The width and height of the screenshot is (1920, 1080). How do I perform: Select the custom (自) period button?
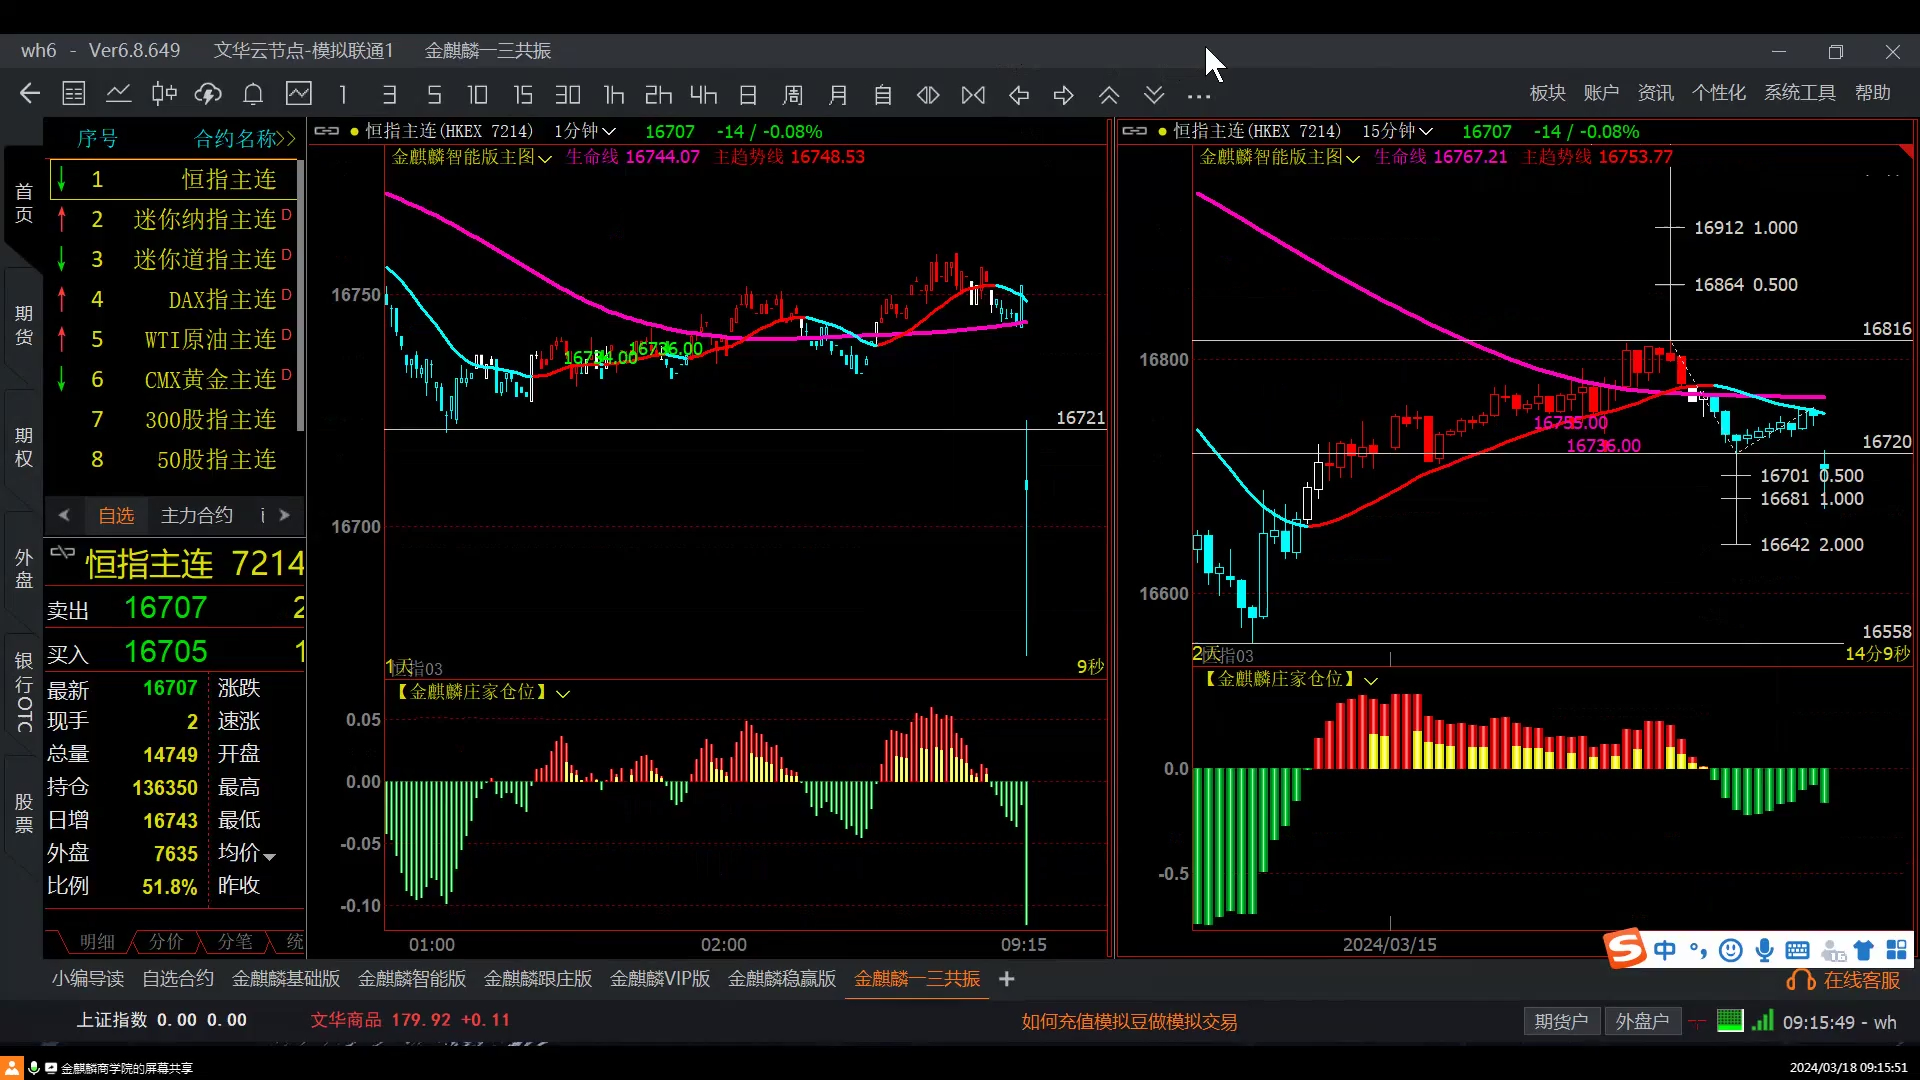(x=883, y=94)
